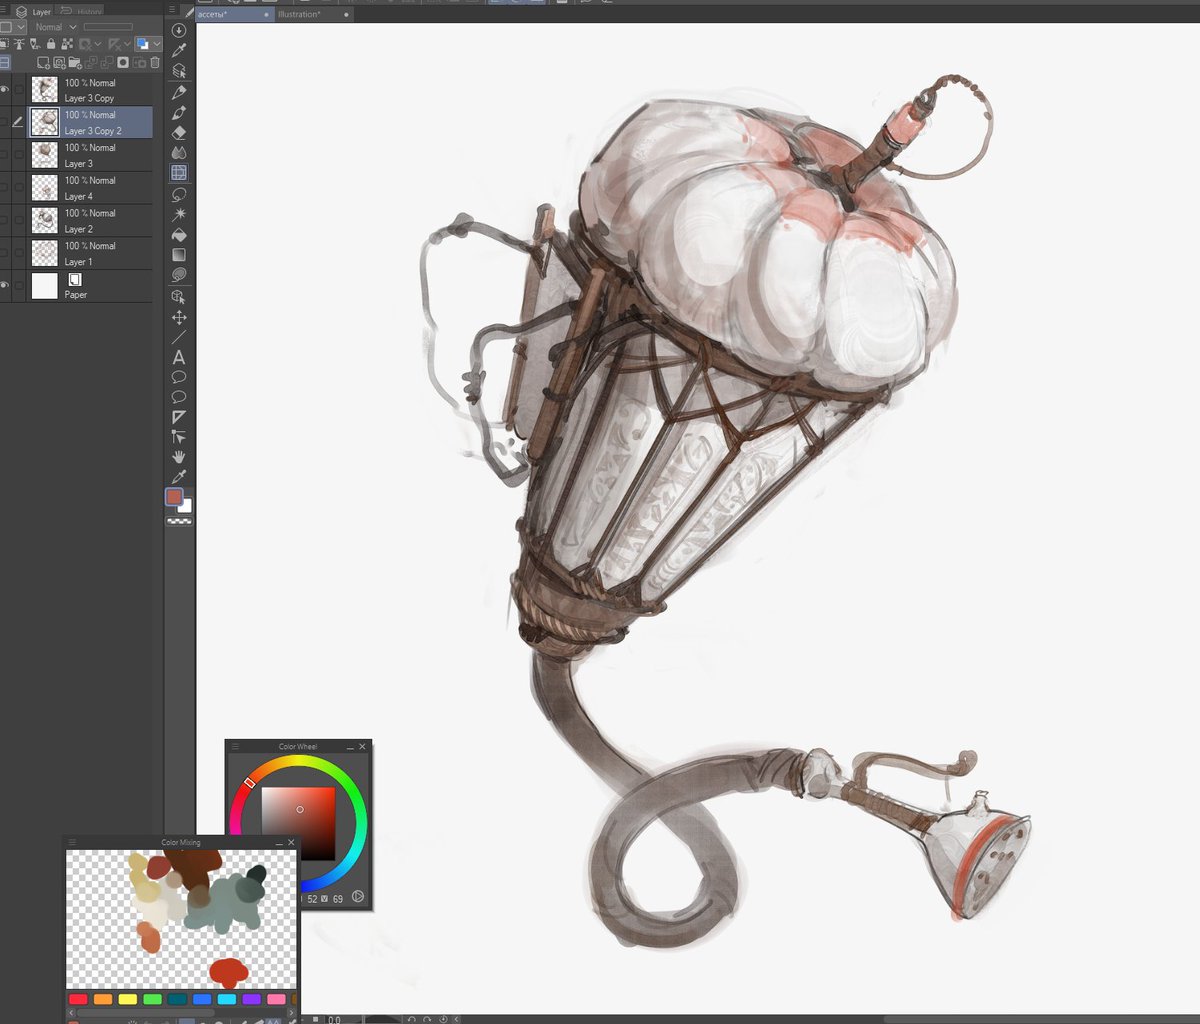Click the New vector layer icon

click(59, 62)
